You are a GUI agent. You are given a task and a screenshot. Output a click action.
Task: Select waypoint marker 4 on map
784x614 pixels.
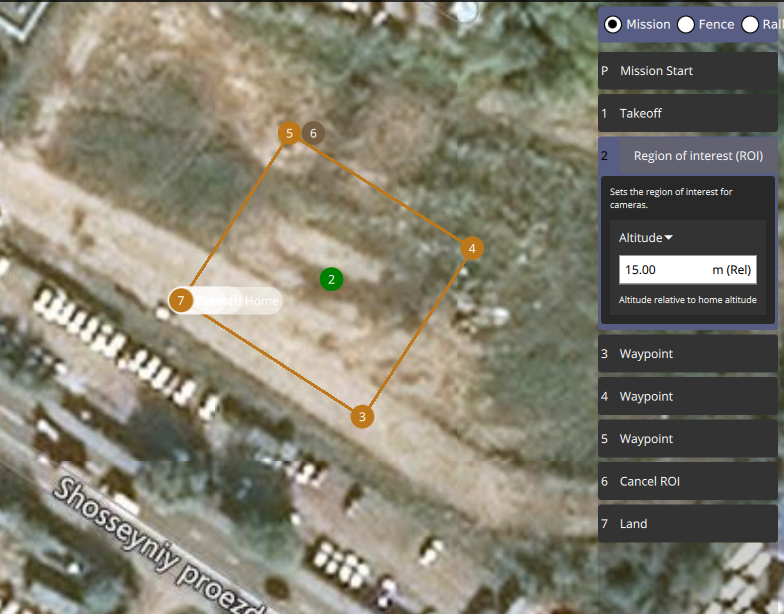pos(472,248)
